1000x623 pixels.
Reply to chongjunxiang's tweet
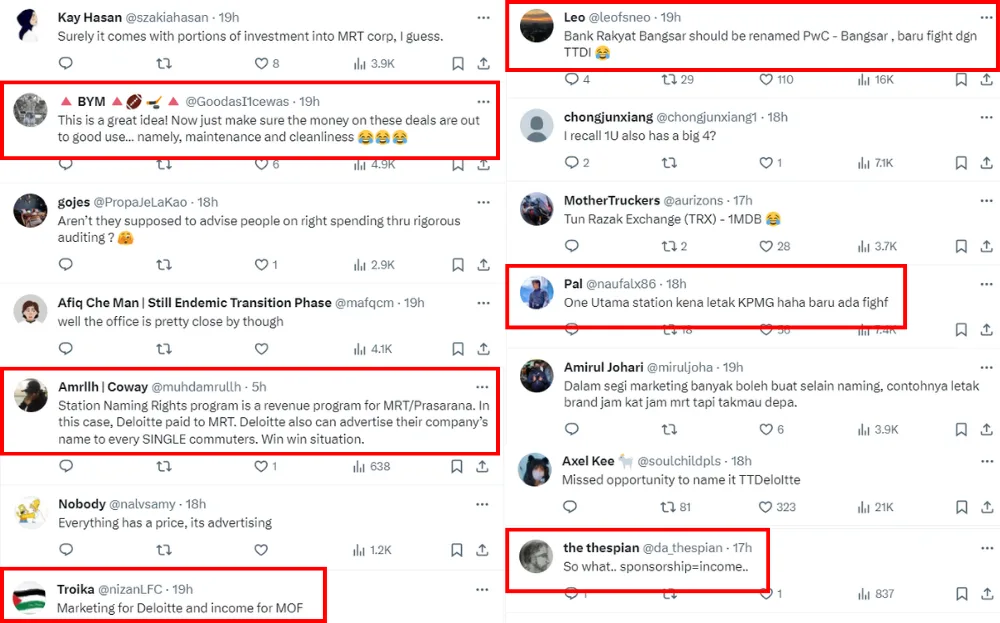[572, 163]
